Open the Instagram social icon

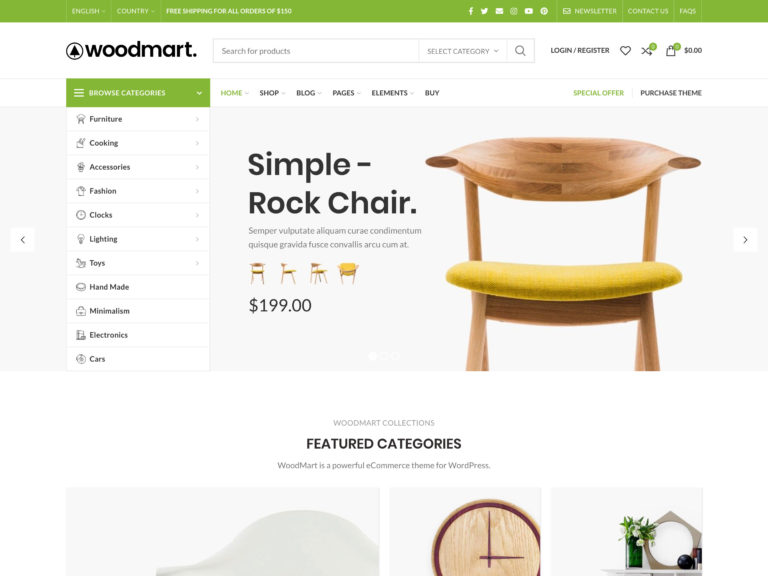coord(514,11)
